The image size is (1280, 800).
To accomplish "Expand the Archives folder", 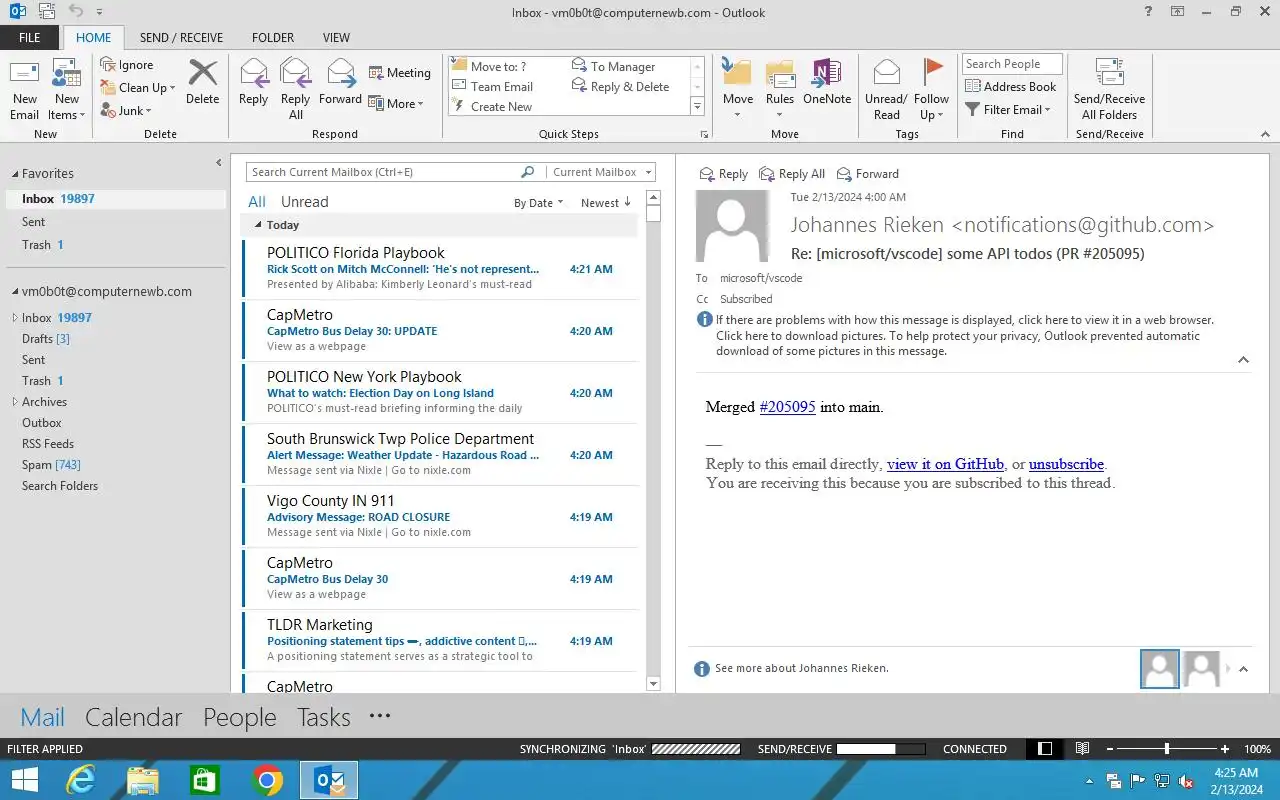I will [x=15, y=402].
